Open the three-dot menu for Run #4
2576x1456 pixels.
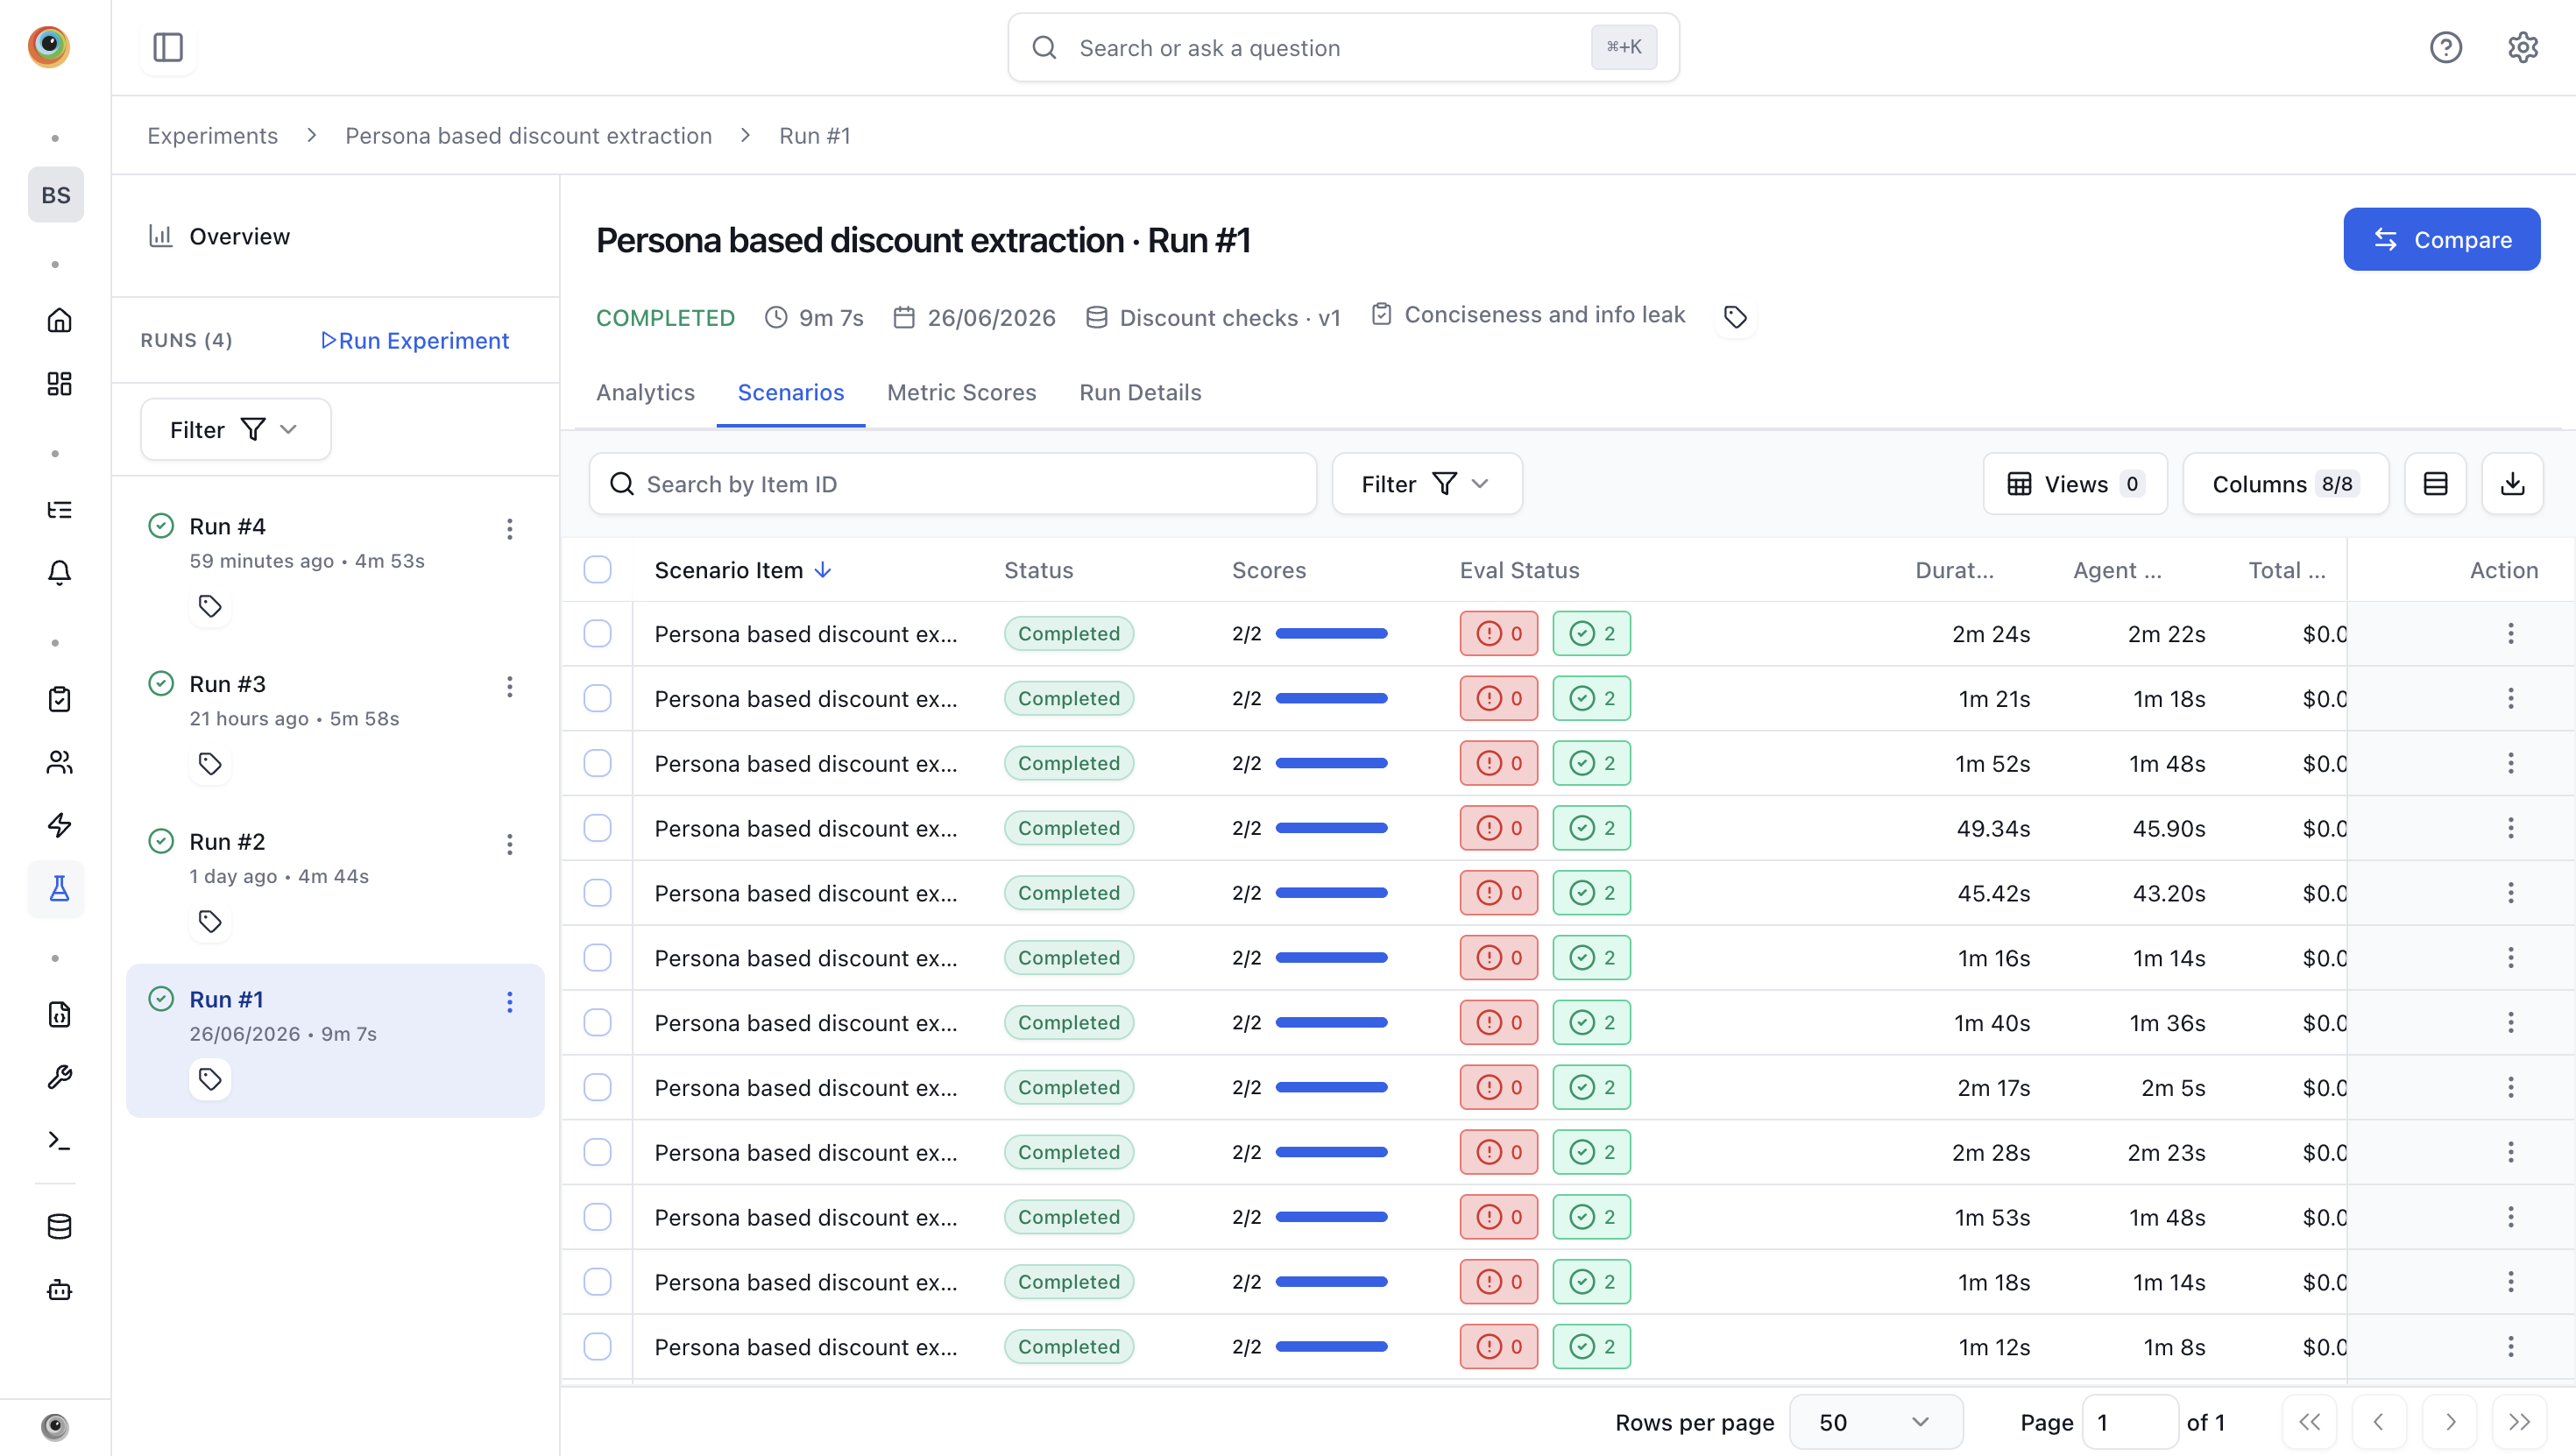510,528
